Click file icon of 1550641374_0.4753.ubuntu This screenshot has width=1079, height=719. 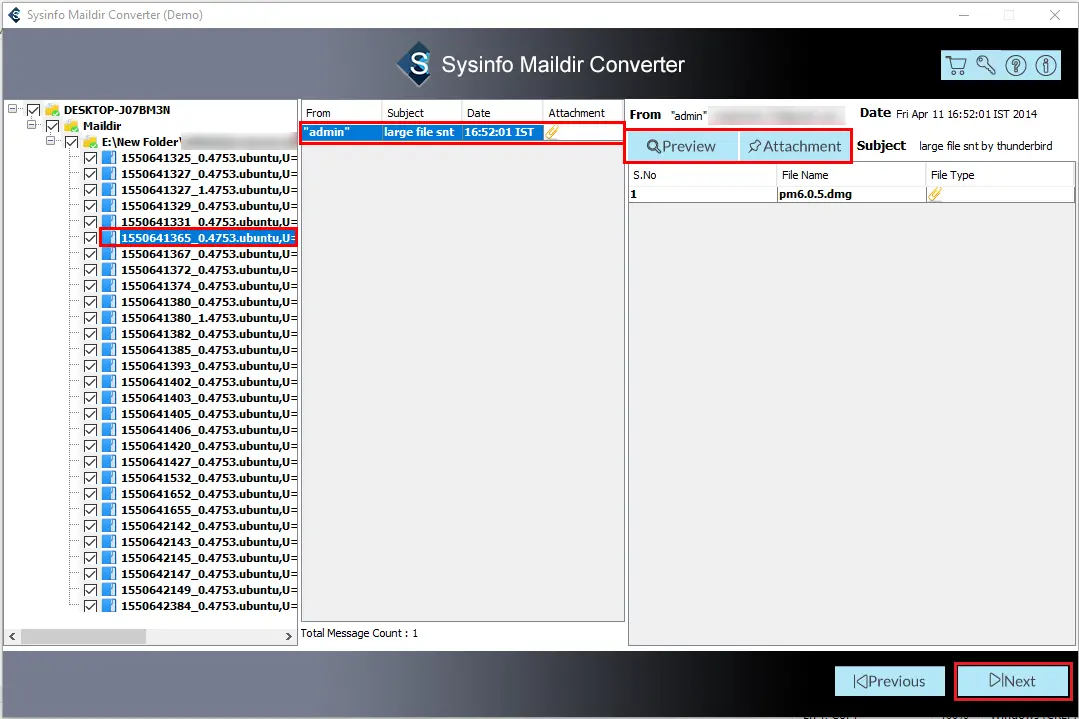click(109, 286)
